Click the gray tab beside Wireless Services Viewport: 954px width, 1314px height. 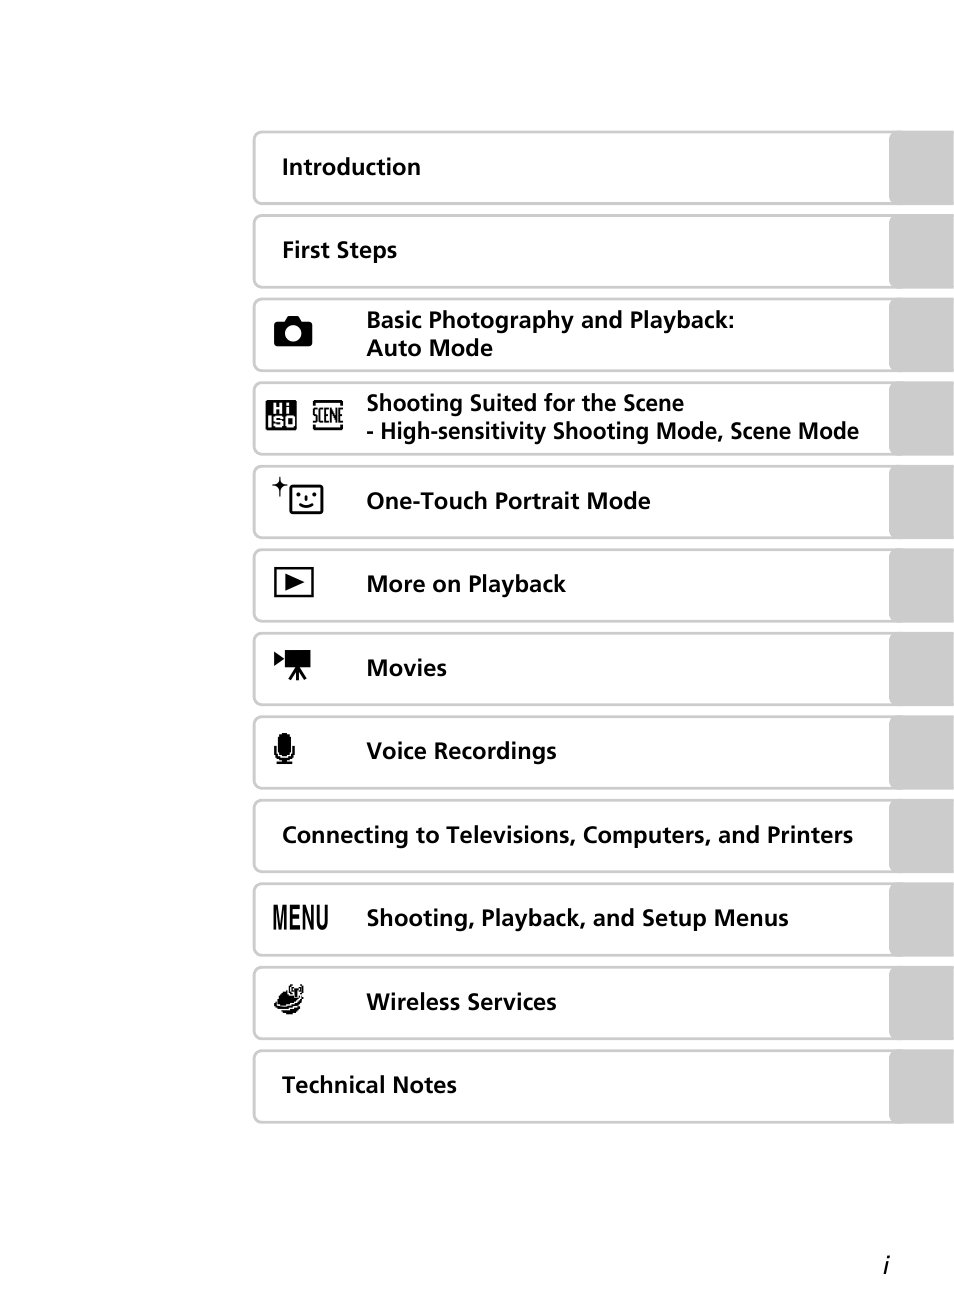click(921, 1002)
